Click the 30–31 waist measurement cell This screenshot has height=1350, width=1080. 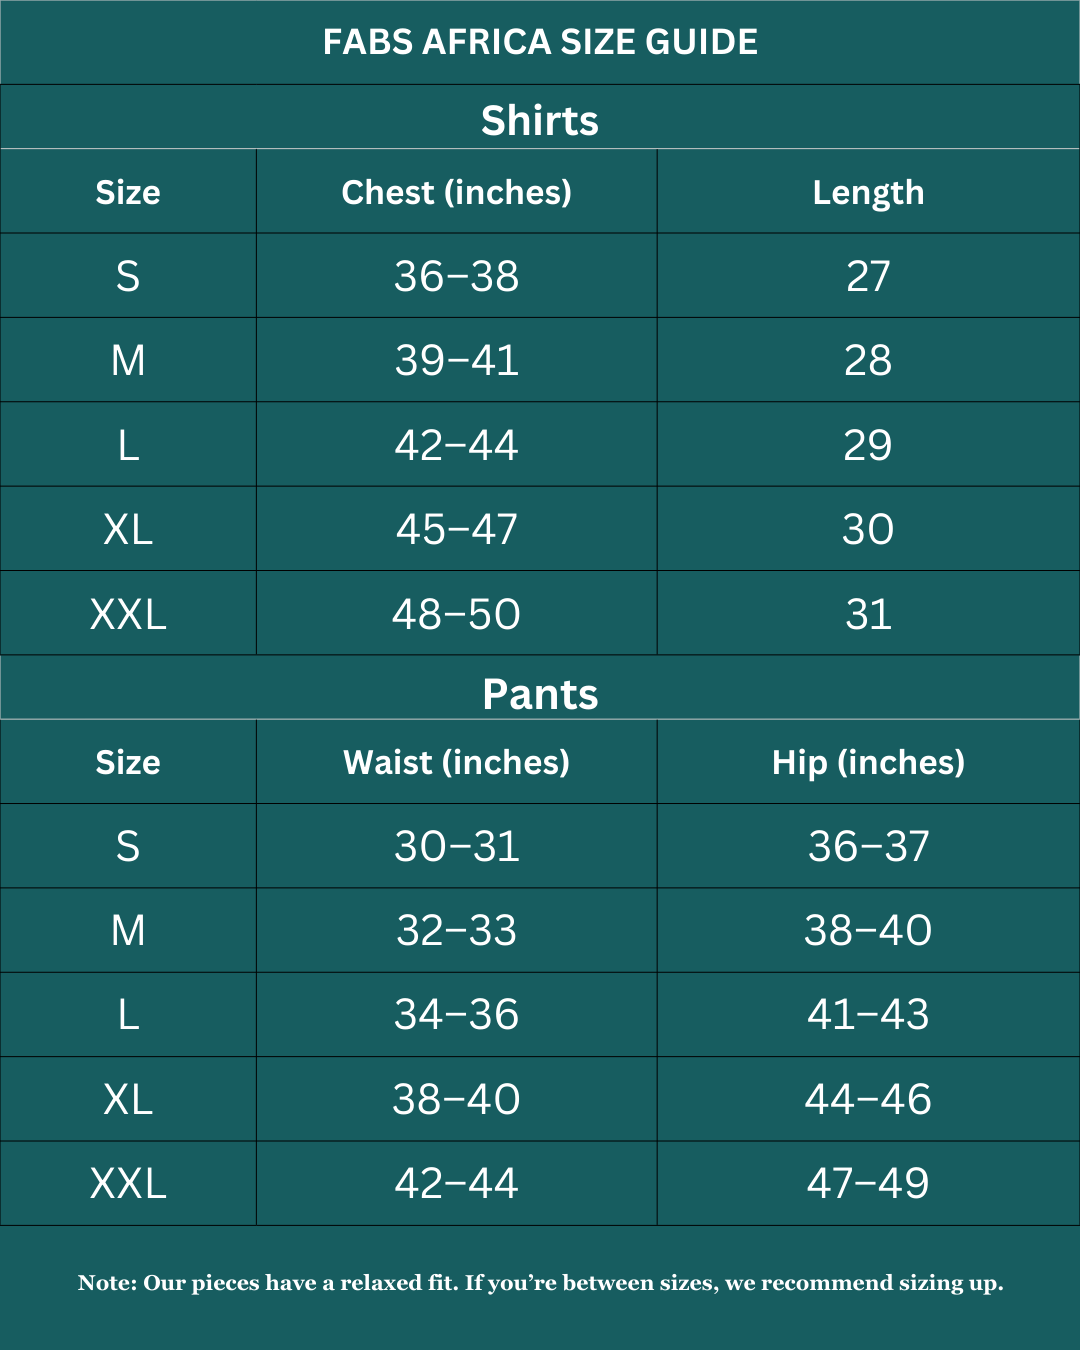click(x=456, y=846)
